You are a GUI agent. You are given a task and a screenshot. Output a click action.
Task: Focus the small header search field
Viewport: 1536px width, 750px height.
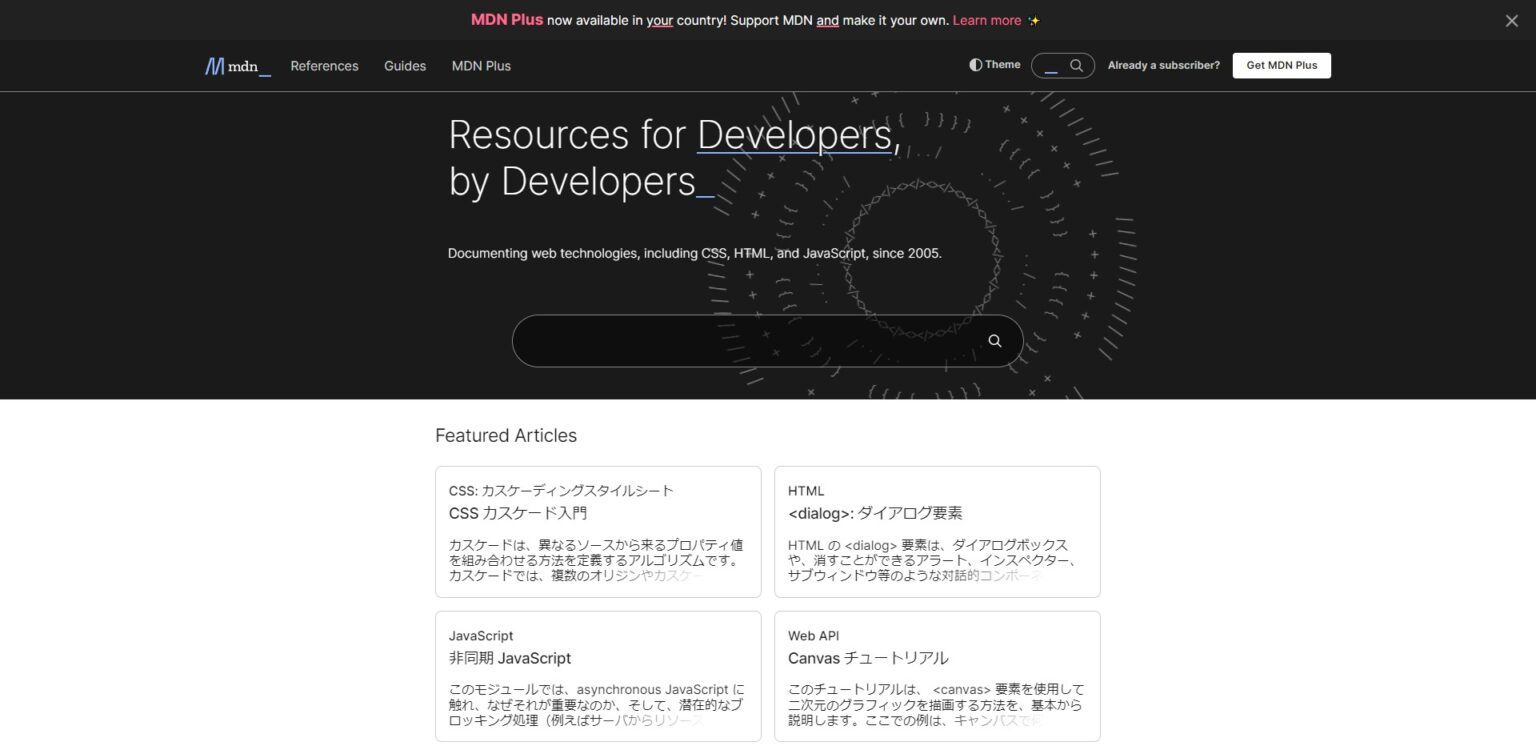click(x=1063, y=66)
